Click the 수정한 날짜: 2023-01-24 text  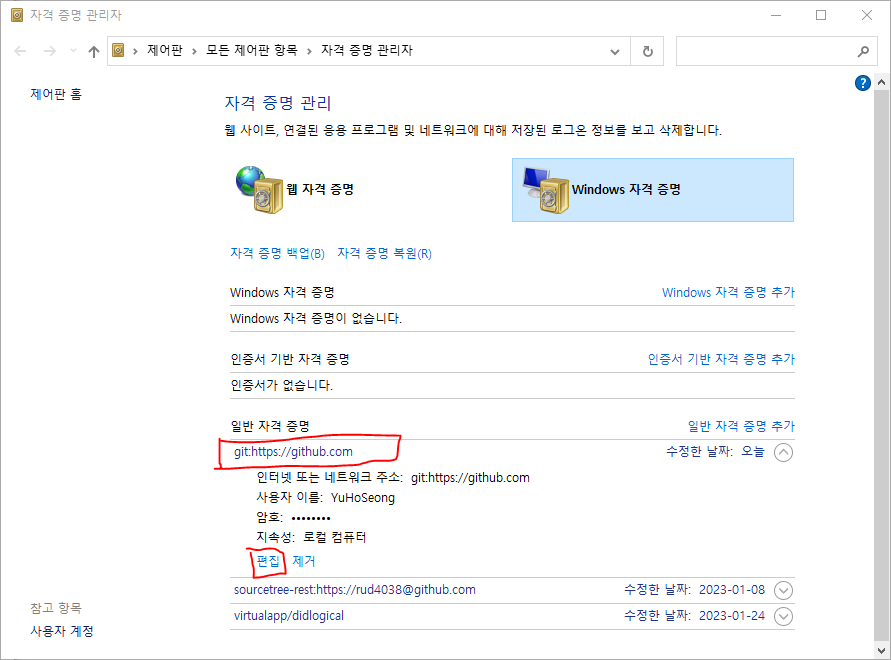694,616
